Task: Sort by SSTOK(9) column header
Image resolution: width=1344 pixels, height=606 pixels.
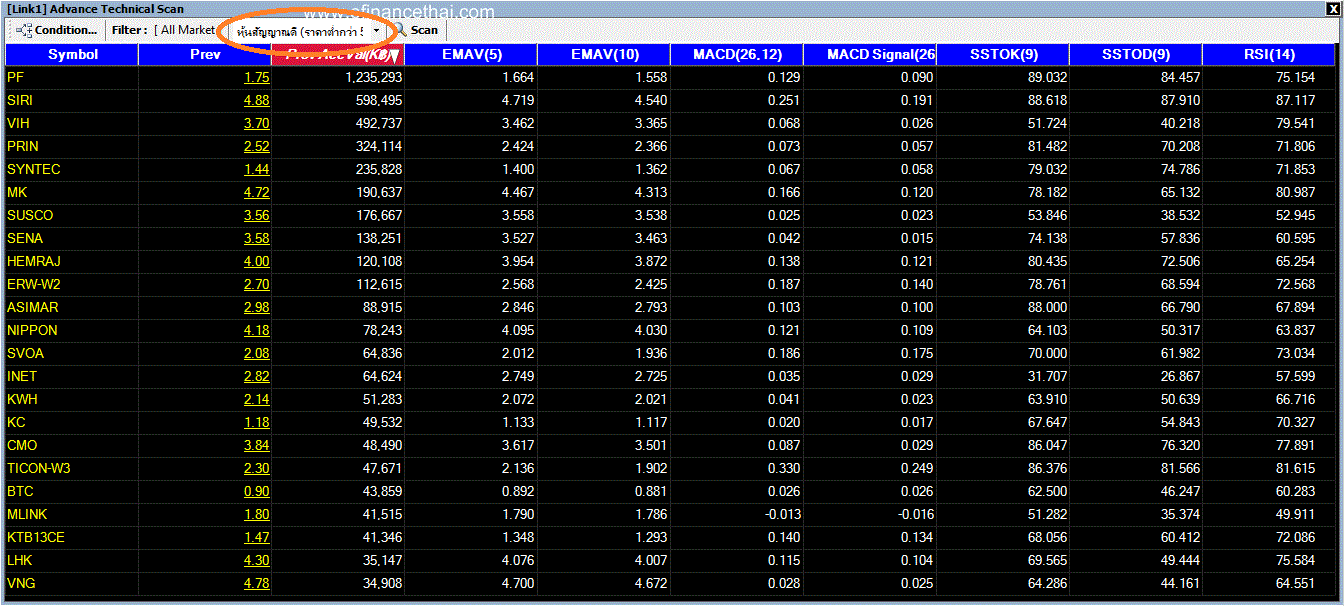Action: [x=1003, y=55]
